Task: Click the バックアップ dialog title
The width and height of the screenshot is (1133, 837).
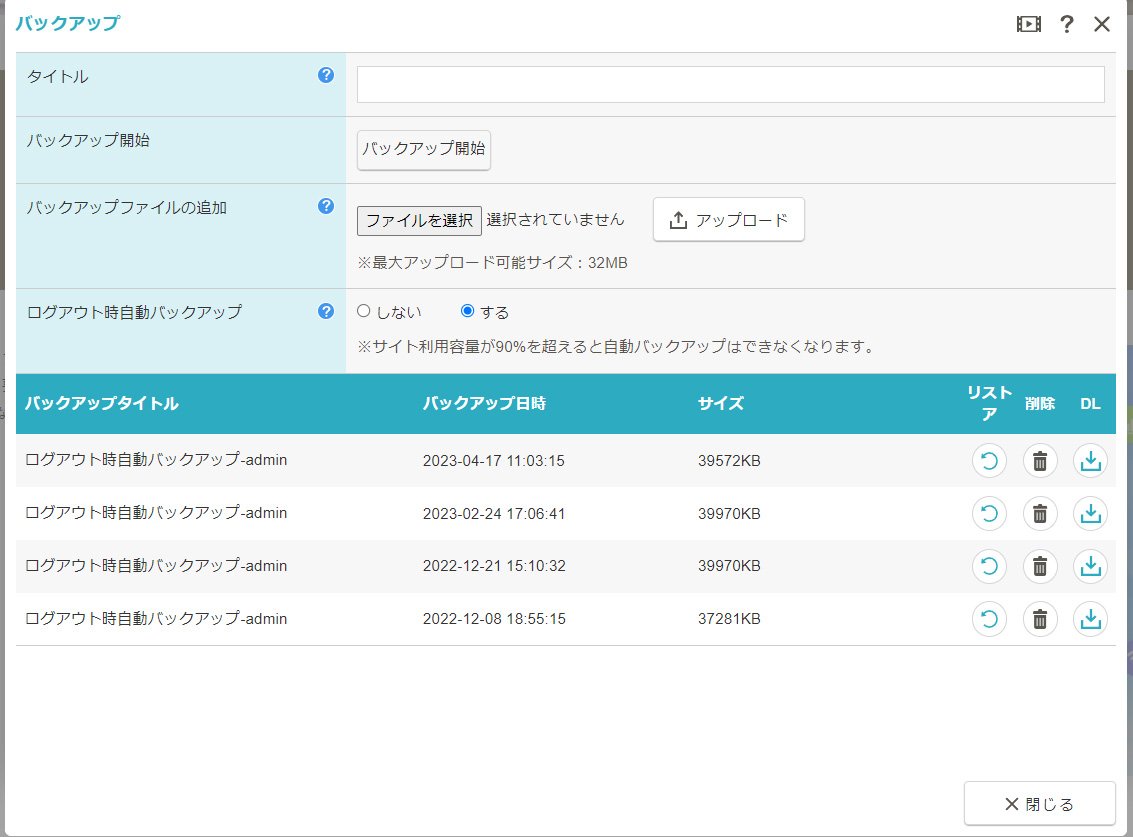Action: pyautogui.click(x=68, y=23)
